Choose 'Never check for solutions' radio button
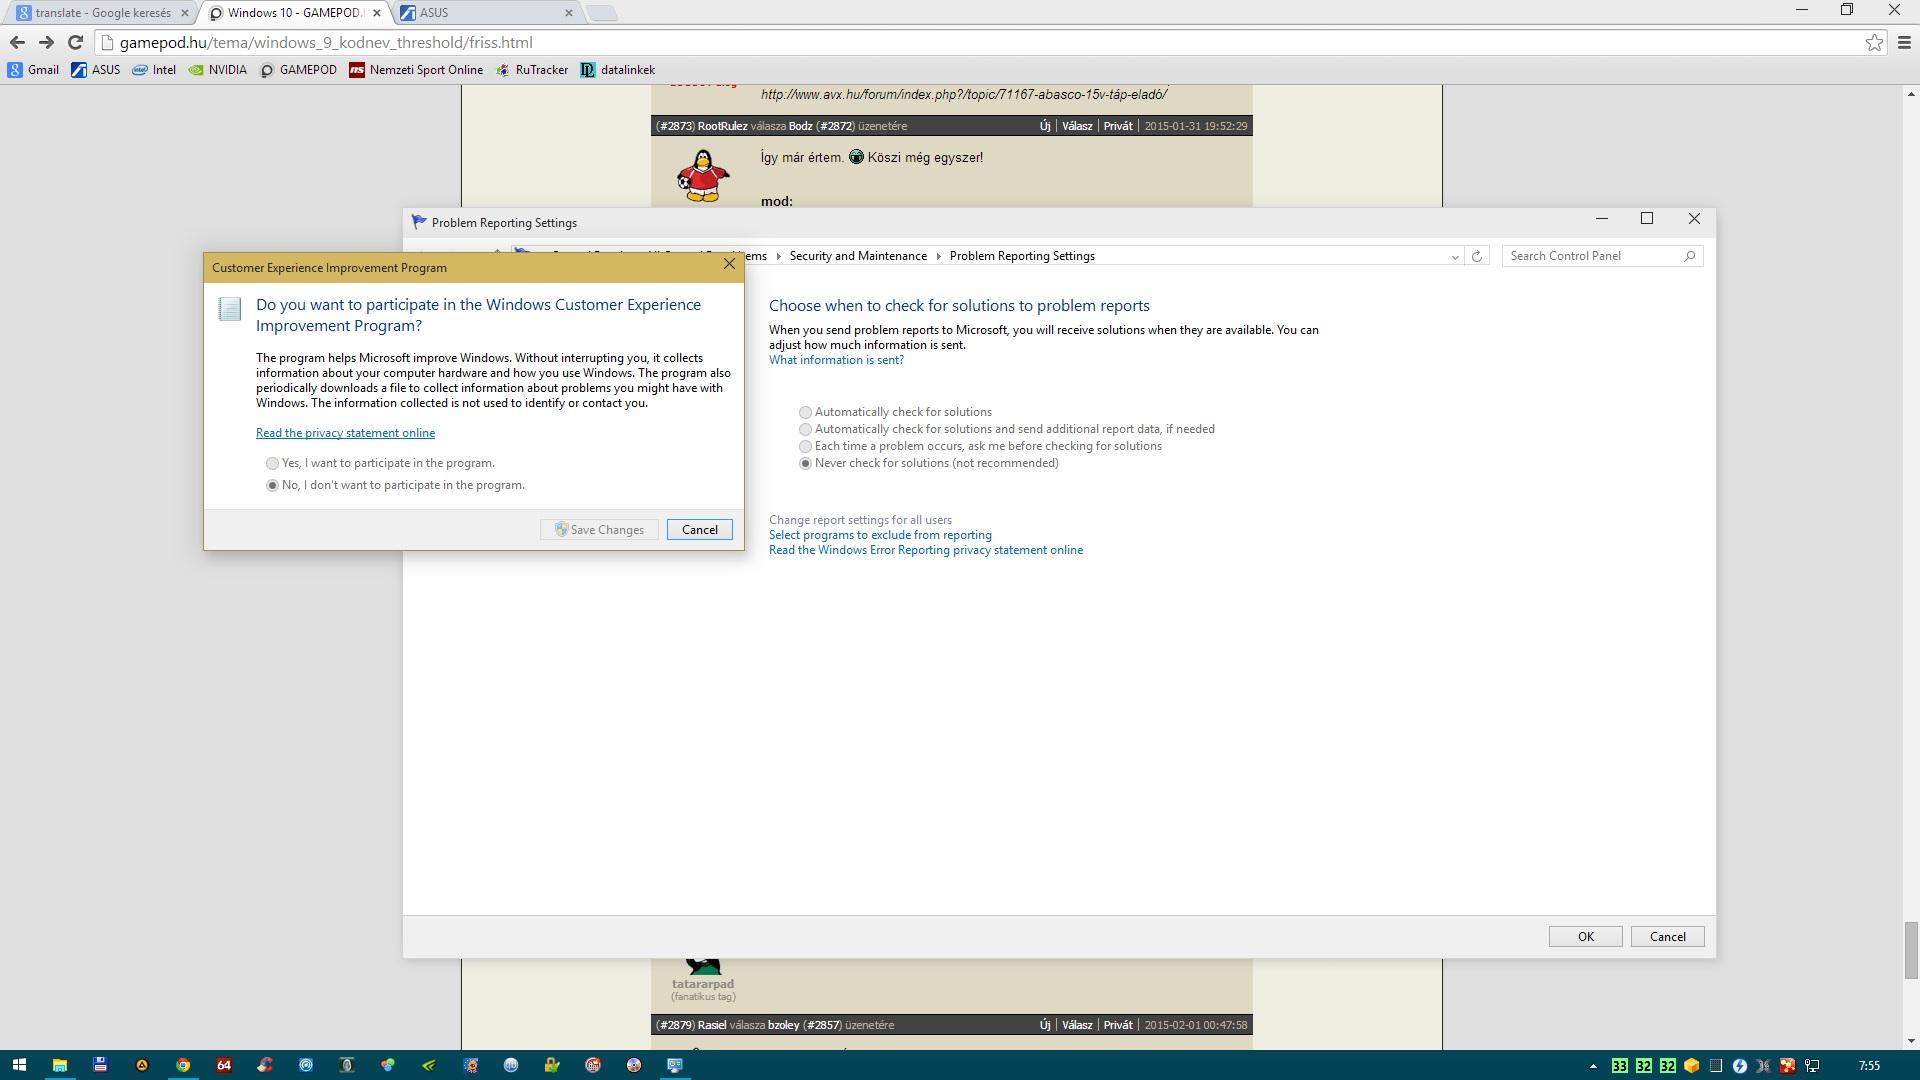Image resolution: width=1920 pixels, height=1080 pixels. (x=805, y=463)
